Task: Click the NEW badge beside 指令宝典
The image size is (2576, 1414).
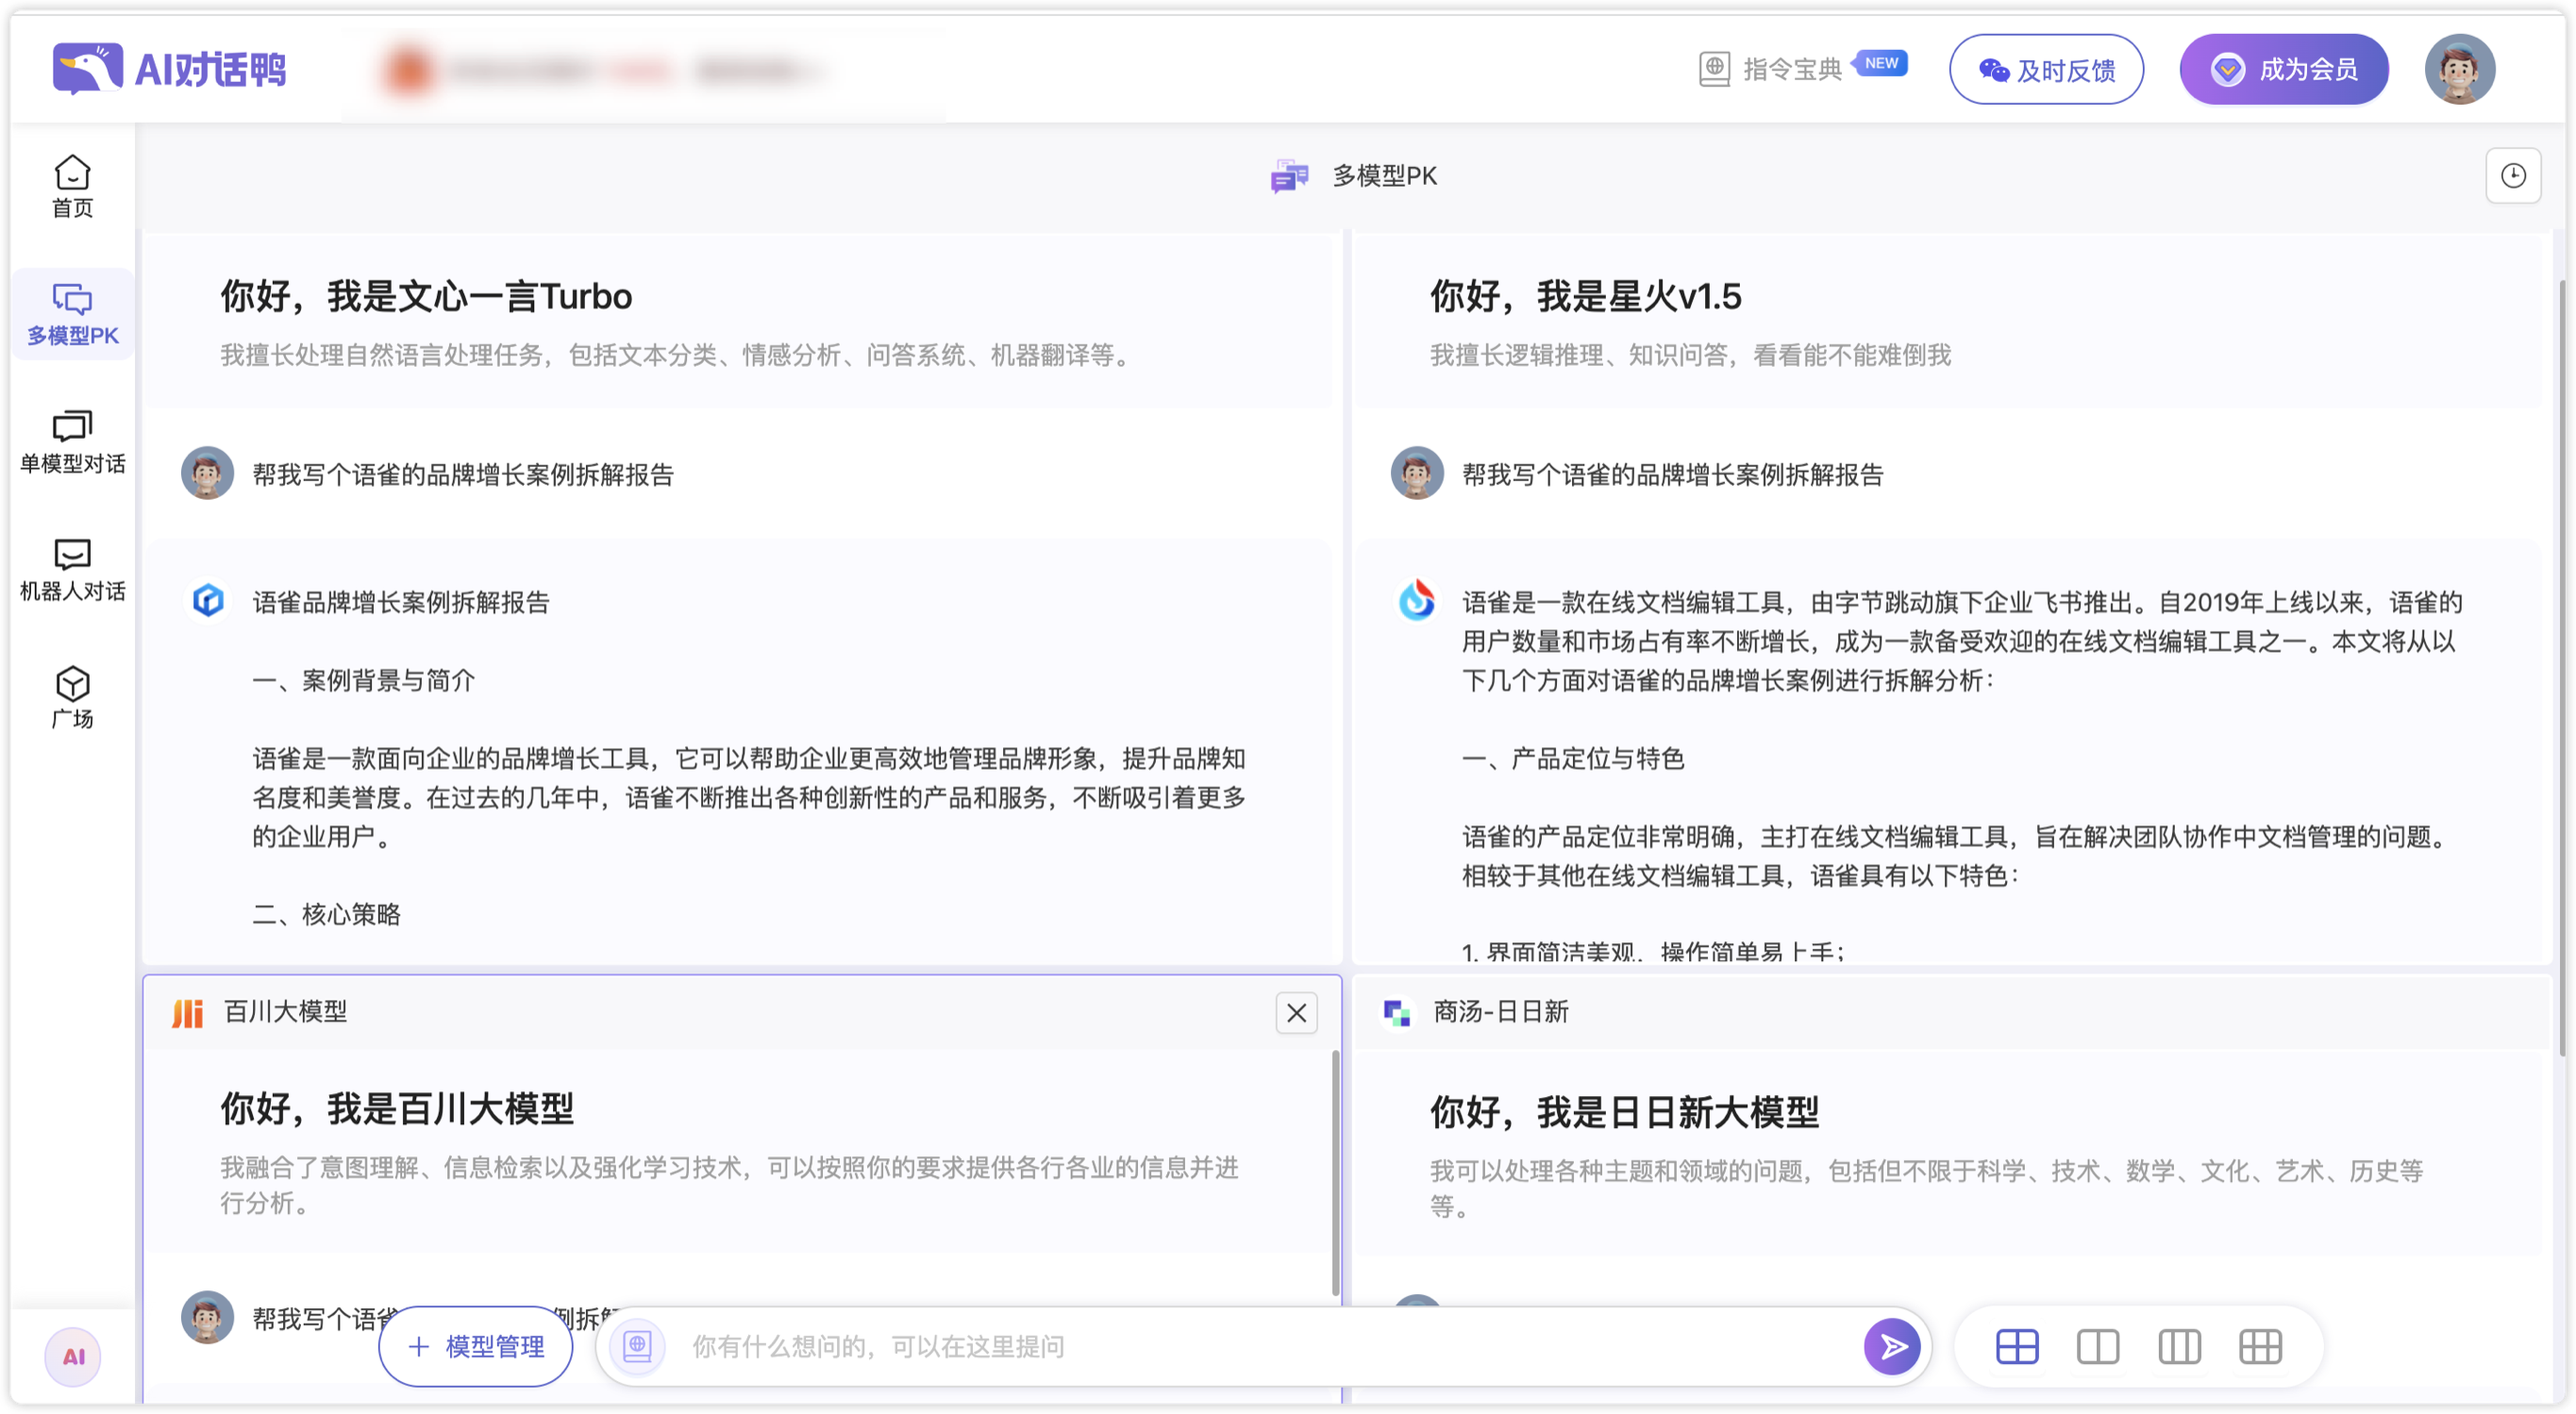Action: 1881,63
